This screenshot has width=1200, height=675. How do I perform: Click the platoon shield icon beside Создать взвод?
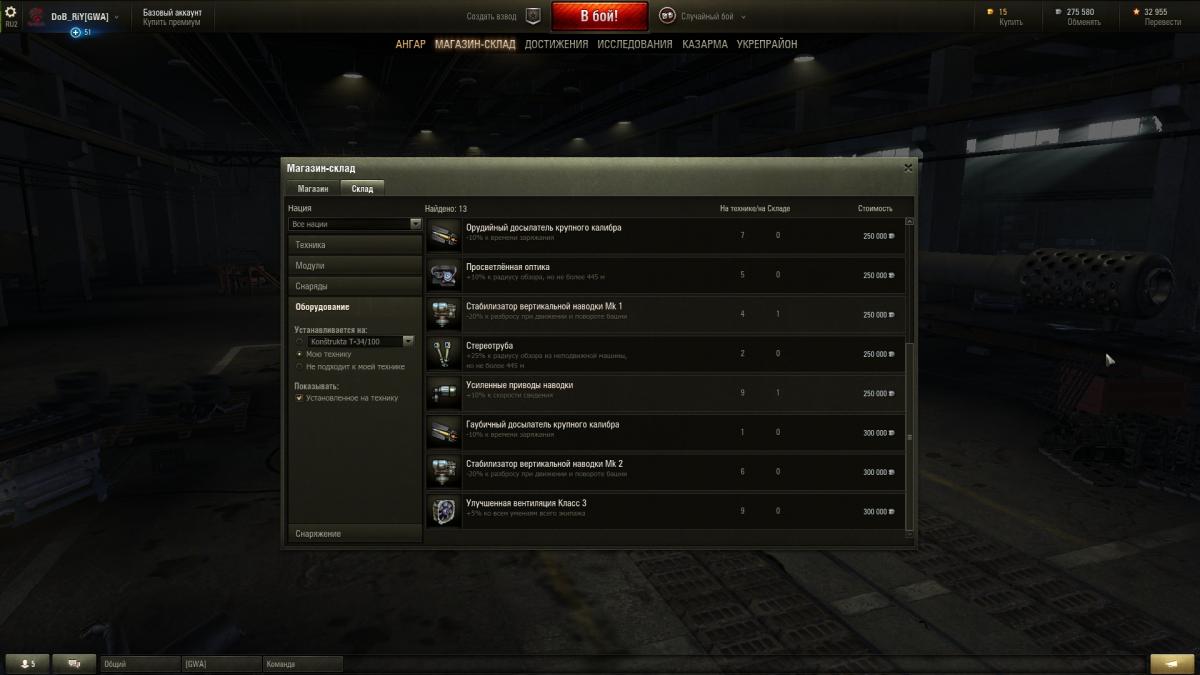534,16
